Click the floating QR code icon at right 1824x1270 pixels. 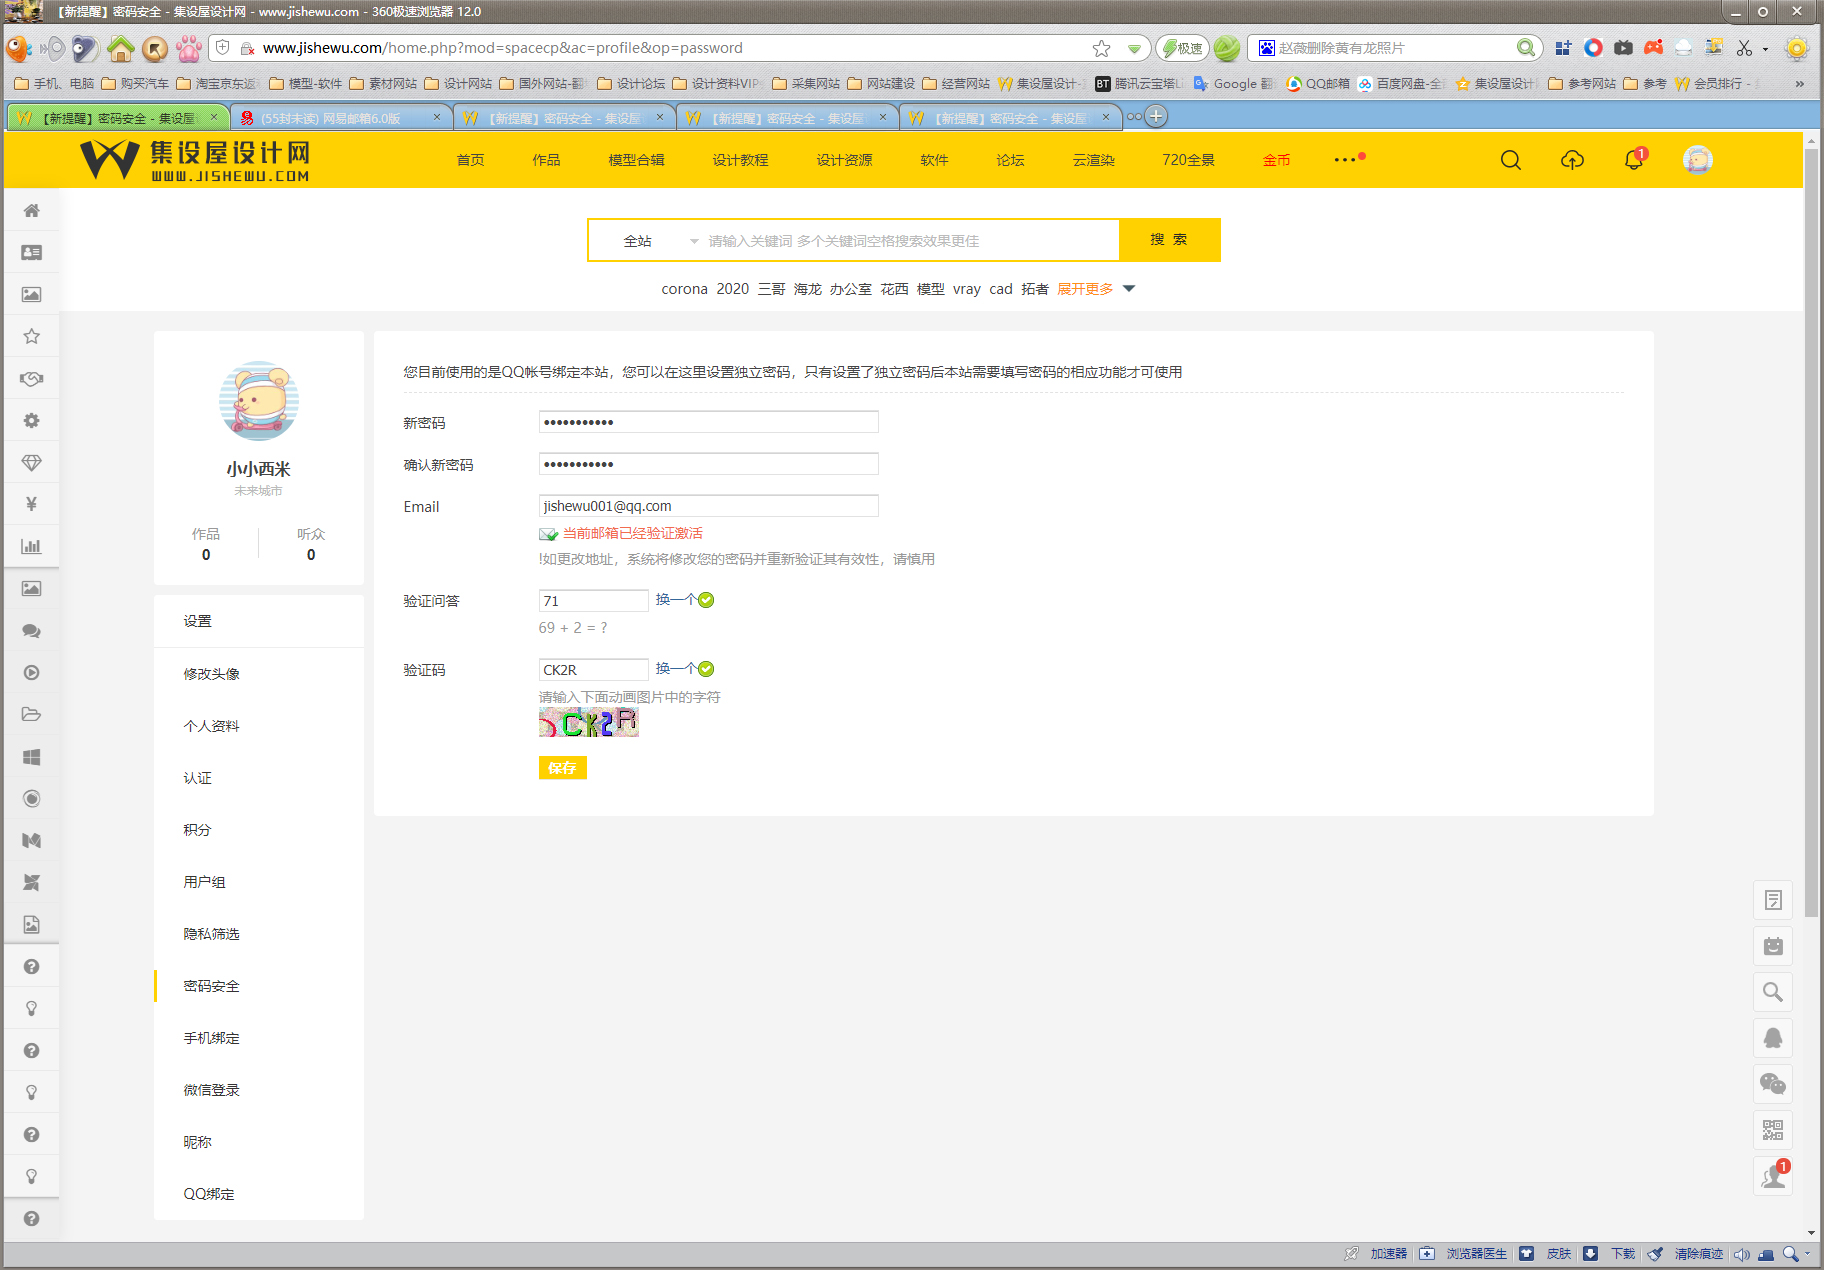coord(1773,1130)
